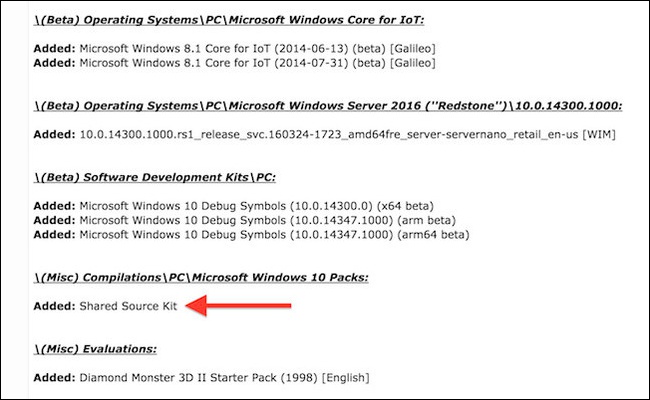This screenshot has width=650, height=400.
Task: Select Debug Symbols 10.0.14300.0 x64 beta entry
Action: [x=234, y=206]
